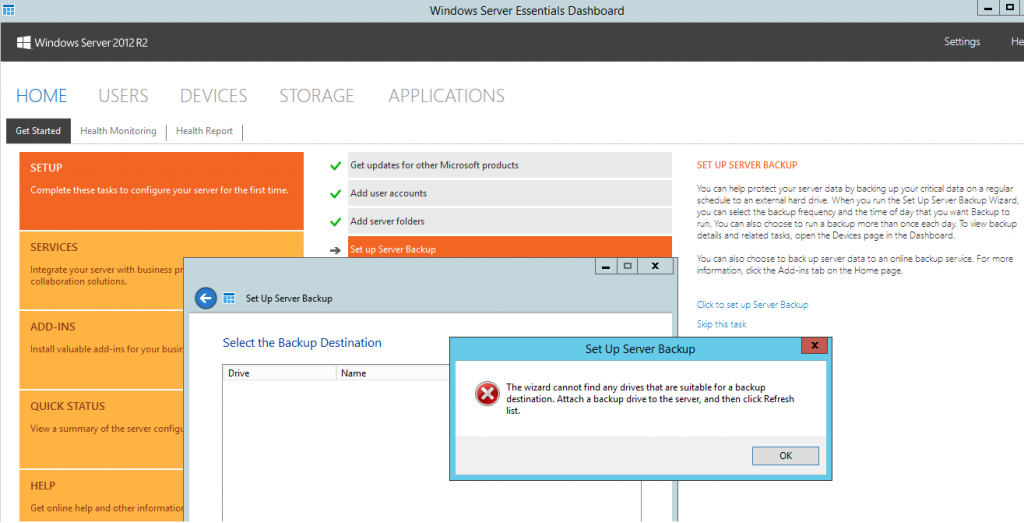Click the Name column header

coord(393,373)
